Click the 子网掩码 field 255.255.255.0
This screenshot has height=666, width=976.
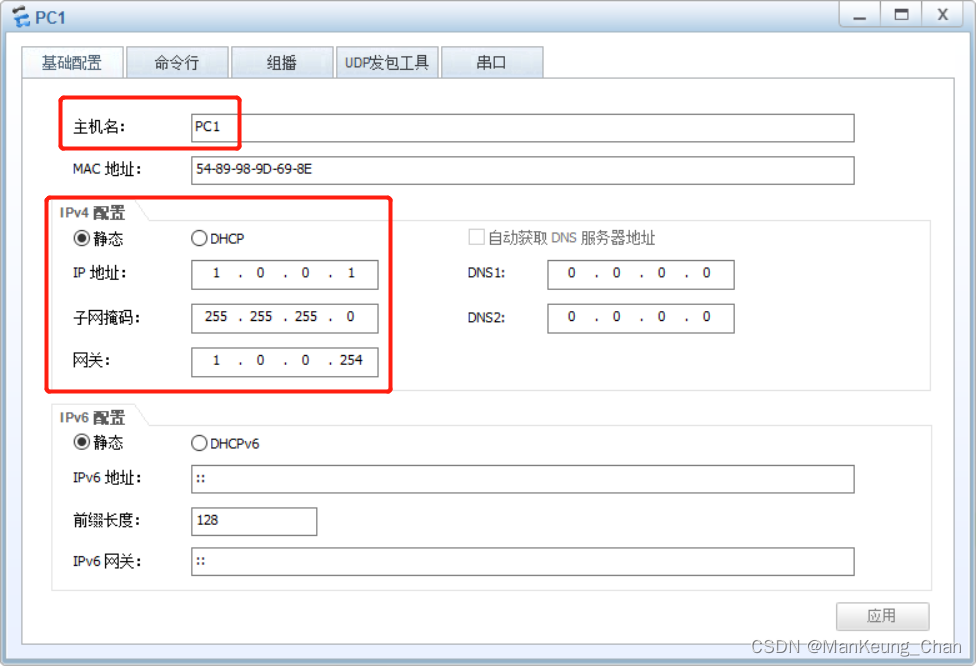284,318
